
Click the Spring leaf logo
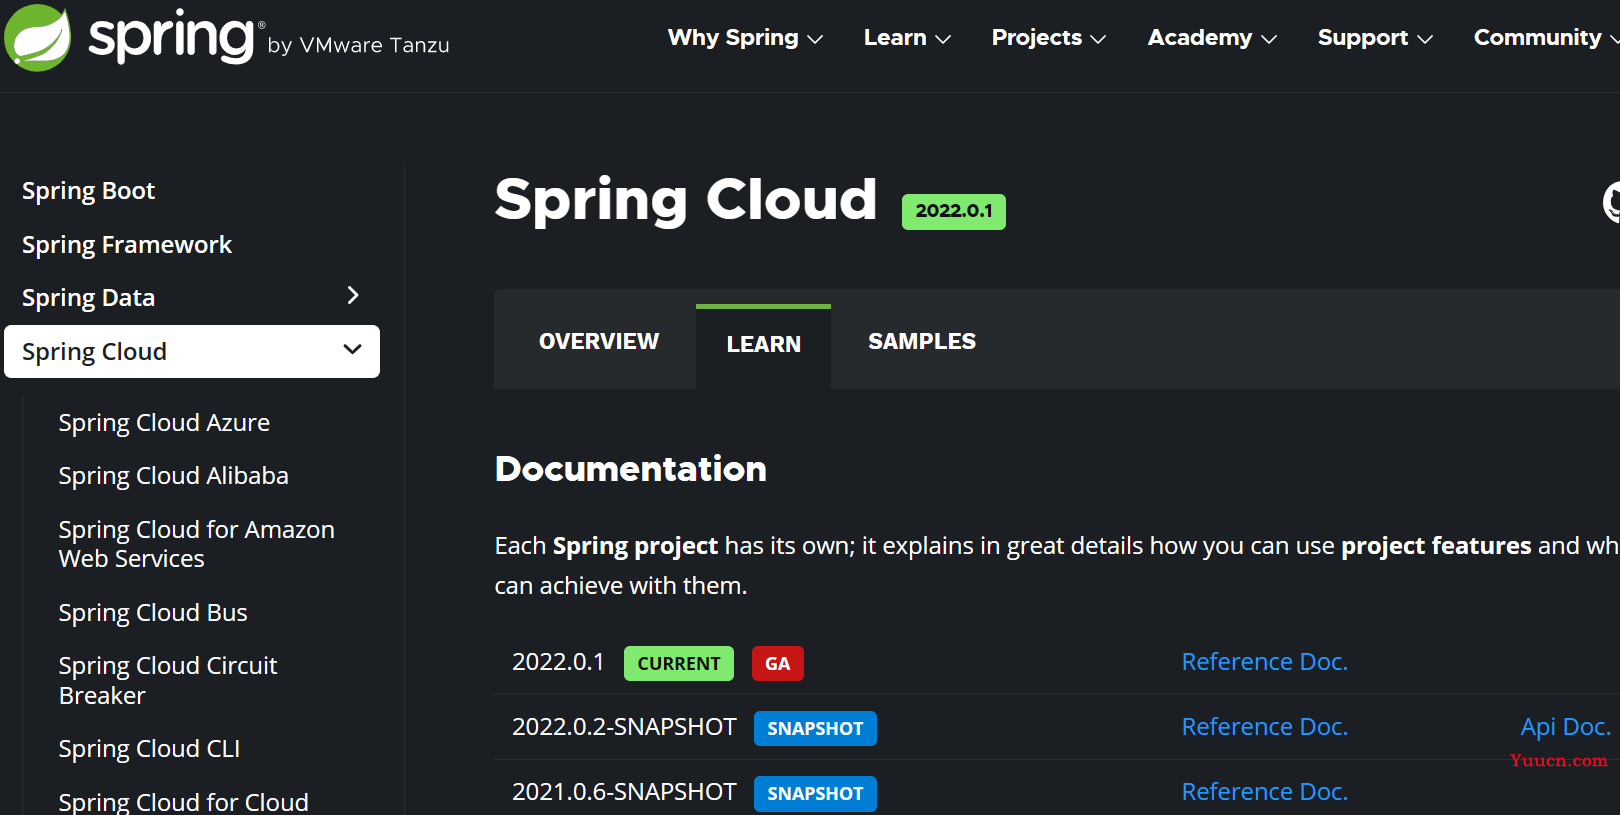pyautogui.click(x=37, y=38)
